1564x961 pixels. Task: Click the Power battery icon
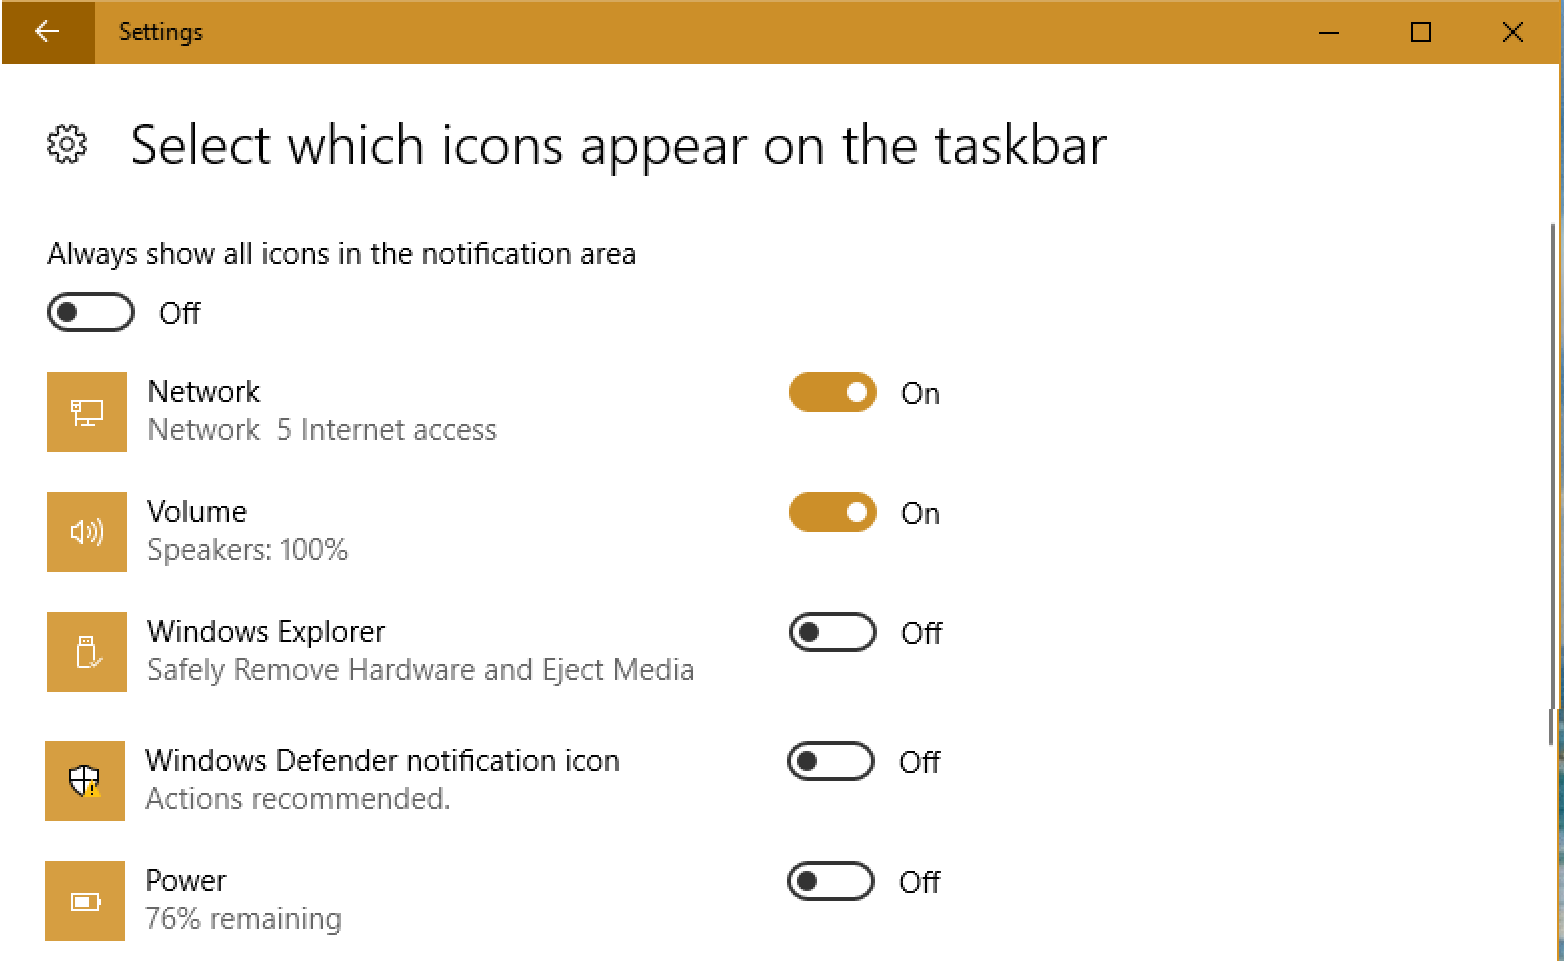[85, 901]
